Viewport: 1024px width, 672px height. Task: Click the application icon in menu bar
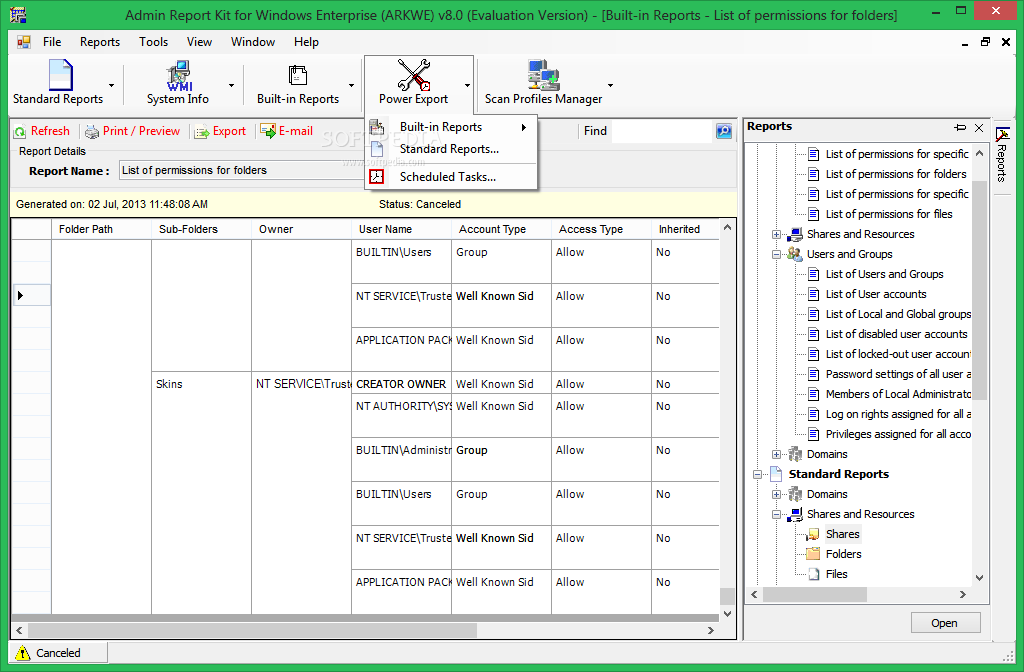[24, 42]
